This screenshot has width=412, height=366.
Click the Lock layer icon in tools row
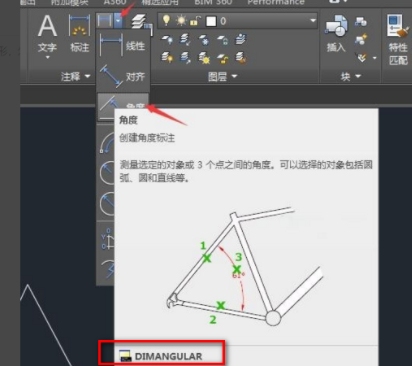coord(222,40)
